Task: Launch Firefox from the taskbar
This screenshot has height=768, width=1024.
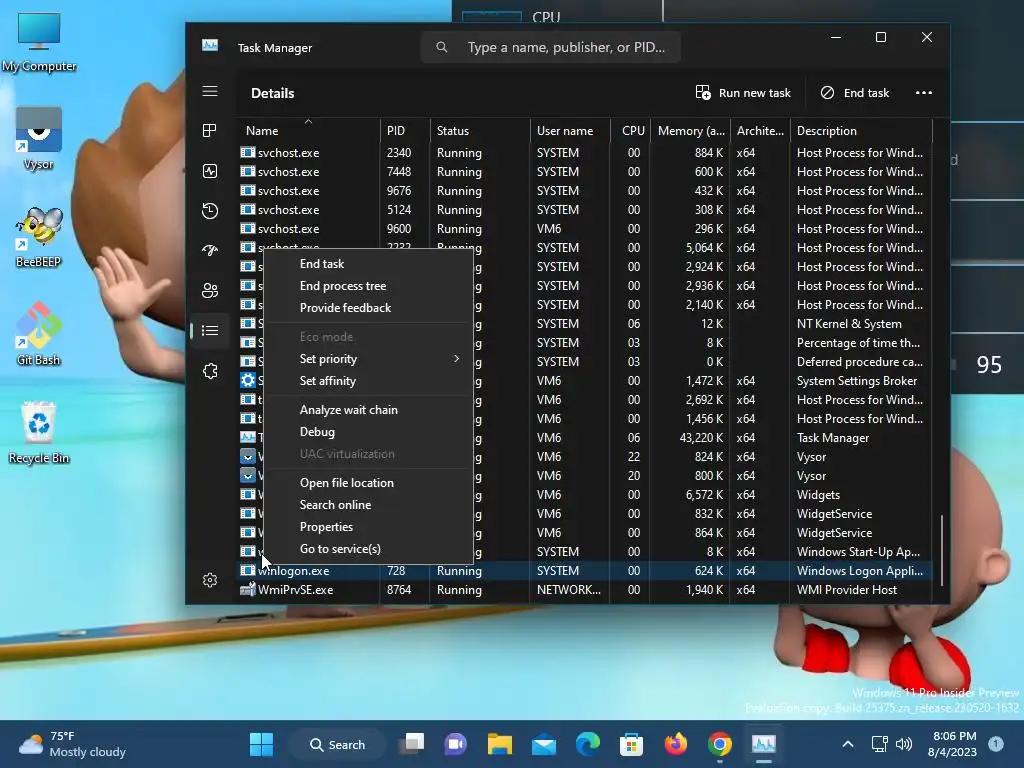Action: 675,744
